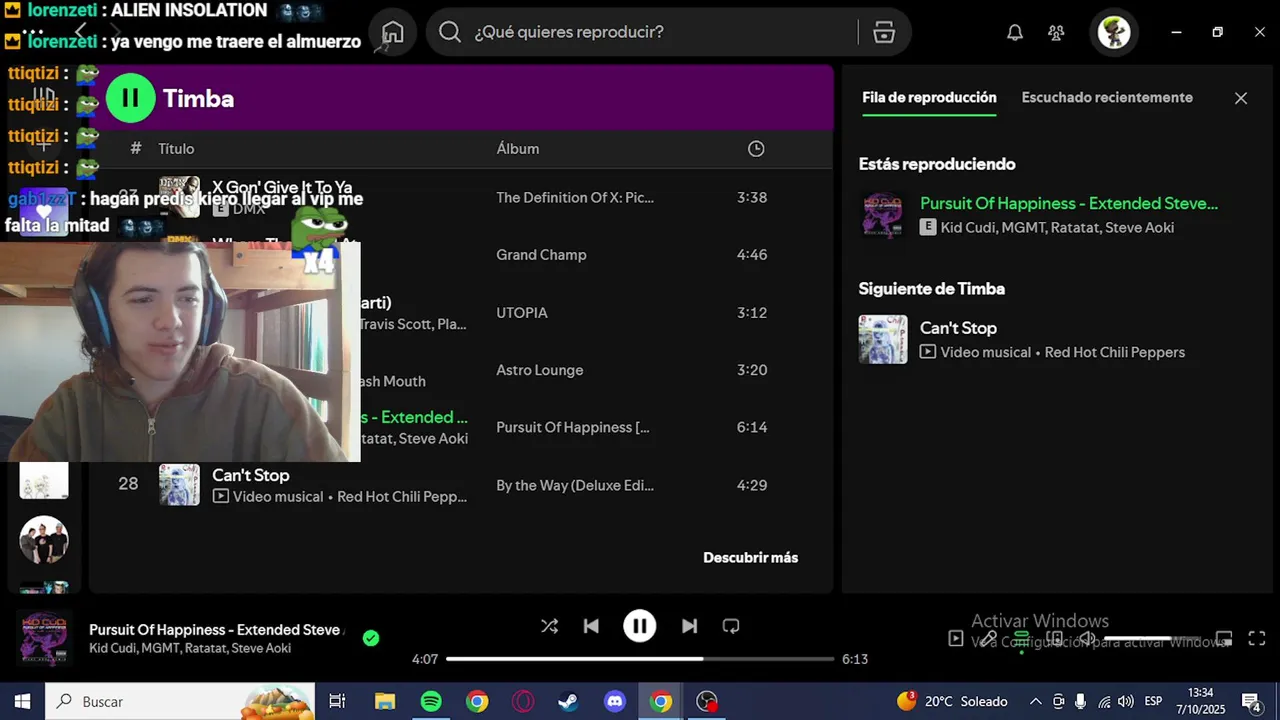Click the Kid Cudi artists line in player bar

pyautogui.click(x=190, y=648)
